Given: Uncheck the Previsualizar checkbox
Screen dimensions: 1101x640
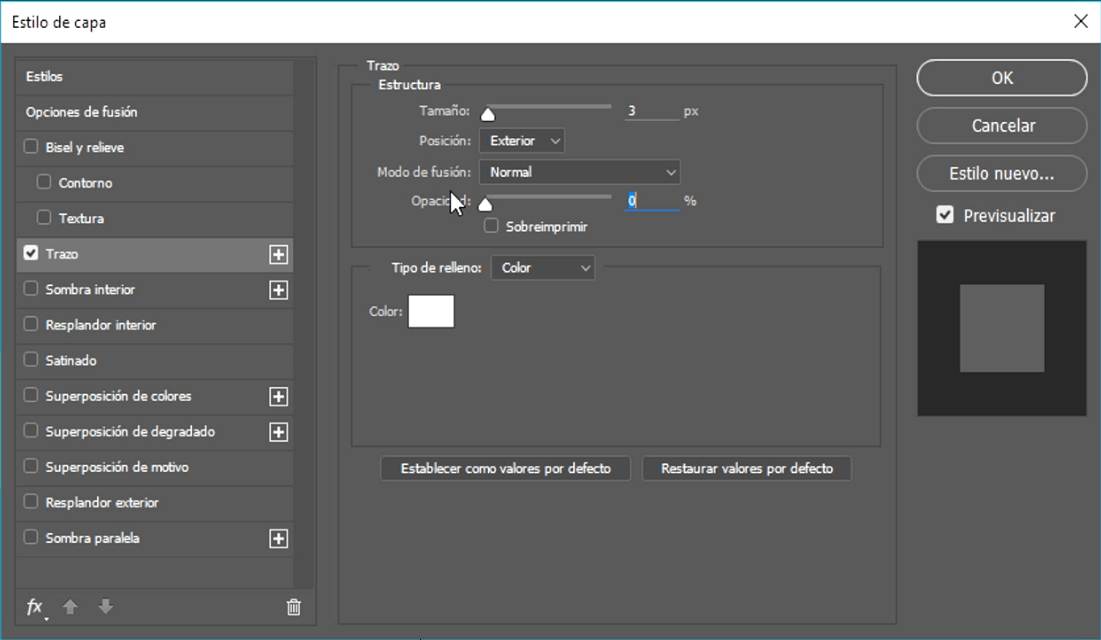Looking at the screenshot, I should pyautogui.click(x=945, y=215).
